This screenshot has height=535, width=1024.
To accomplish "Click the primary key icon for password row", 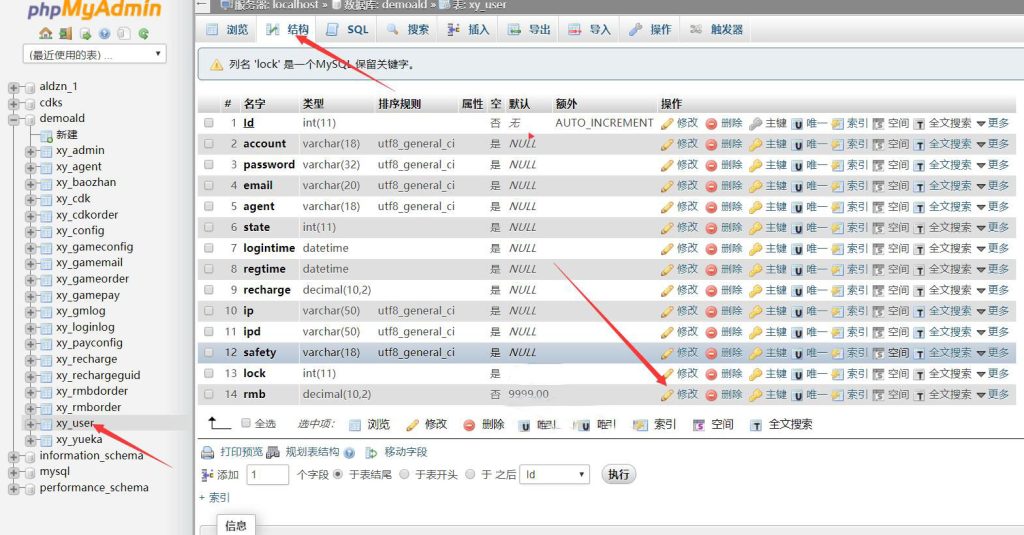I will click(x=756, y=165).
